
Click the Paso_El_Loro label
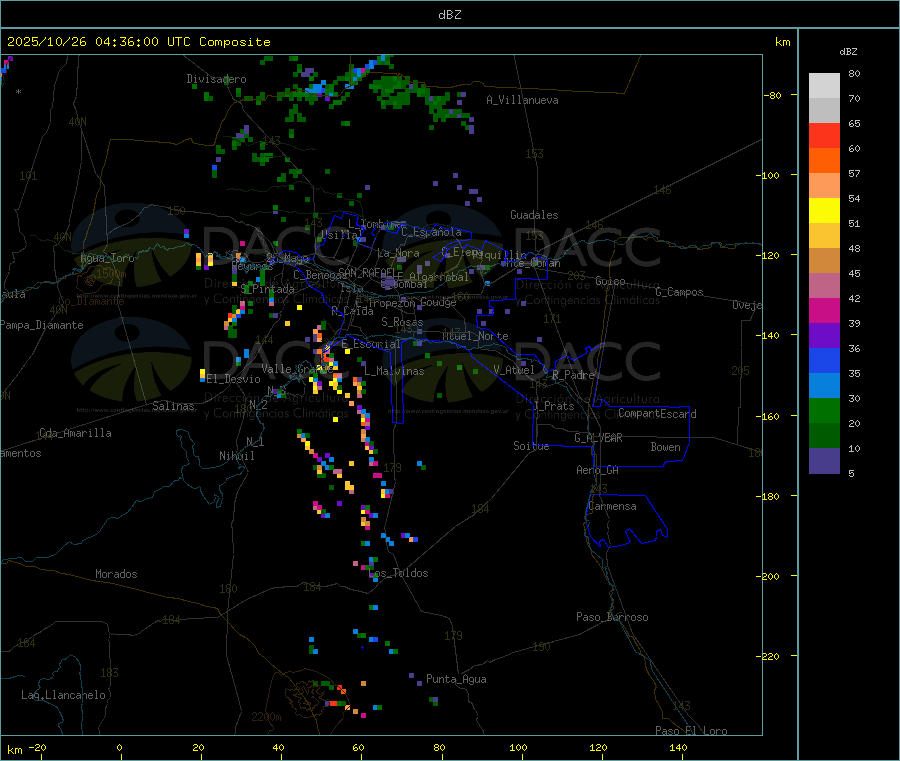(x=691, y=731)
